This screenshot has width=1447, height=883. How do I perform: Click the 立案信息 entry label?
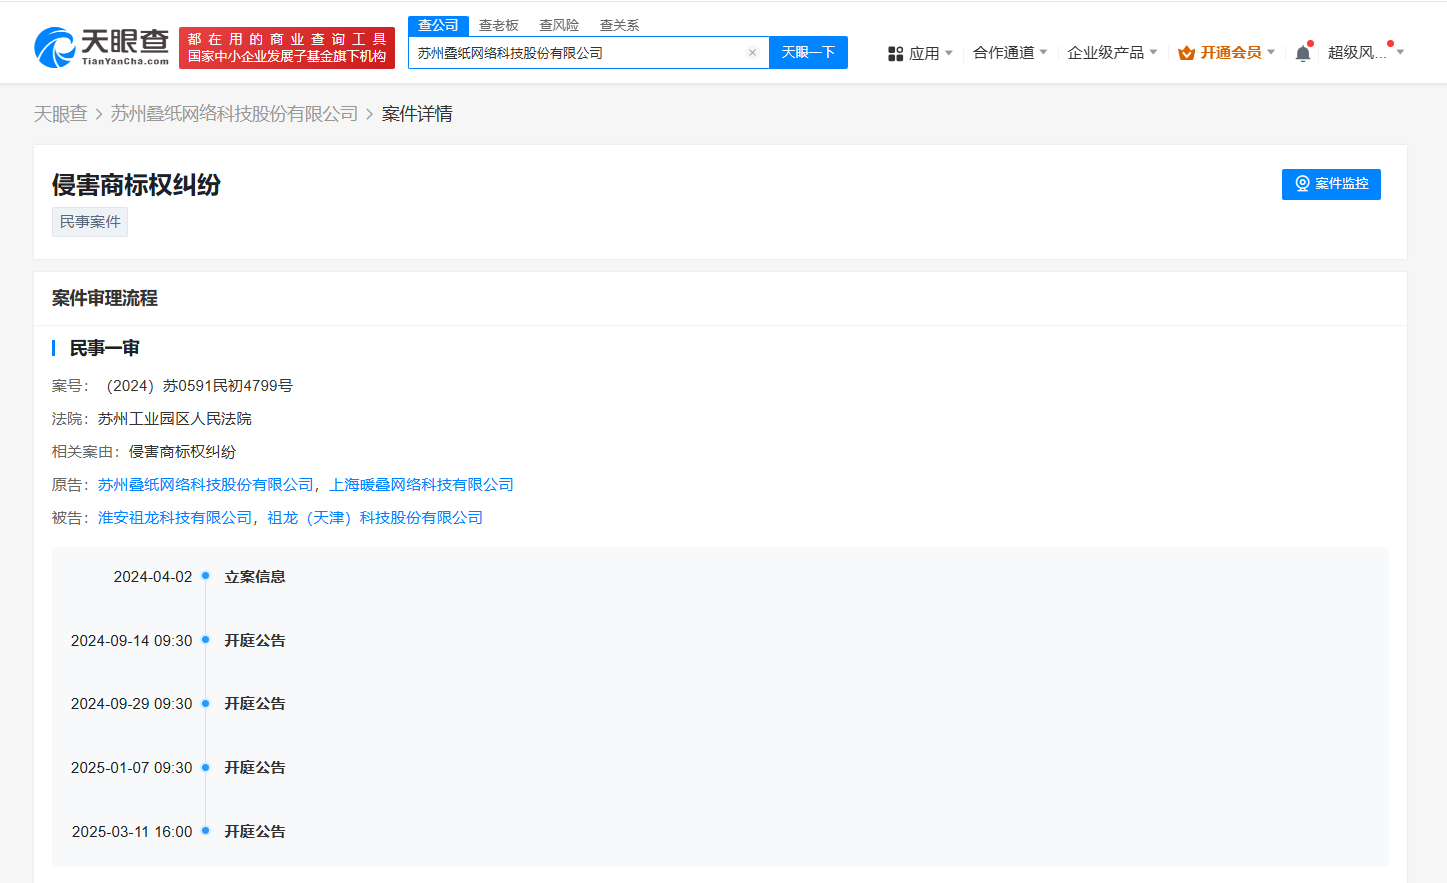point(255,577)
